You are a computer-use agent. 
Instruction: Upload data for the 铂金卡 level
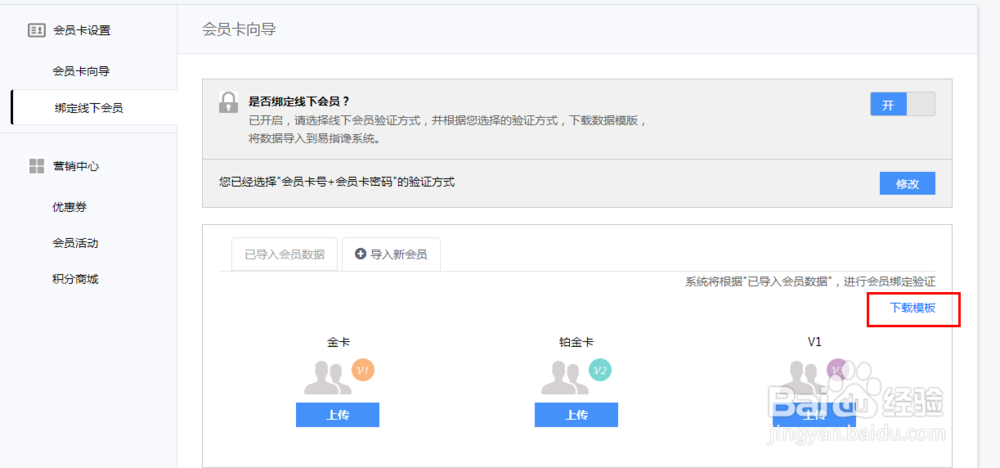tap(575, 415)
